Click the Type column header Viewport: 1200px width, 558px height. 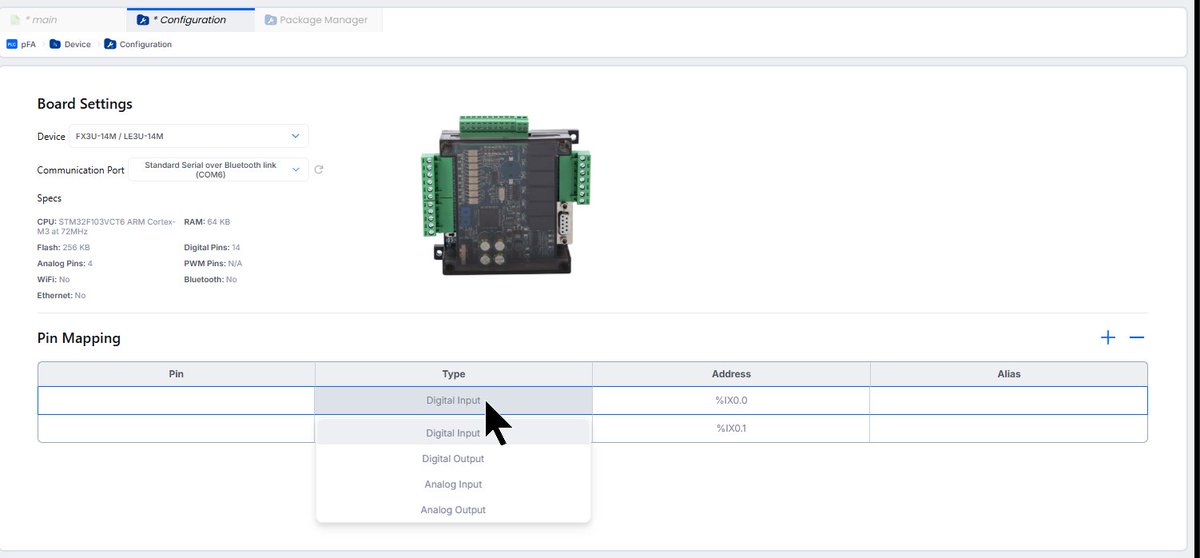(454, 374)
